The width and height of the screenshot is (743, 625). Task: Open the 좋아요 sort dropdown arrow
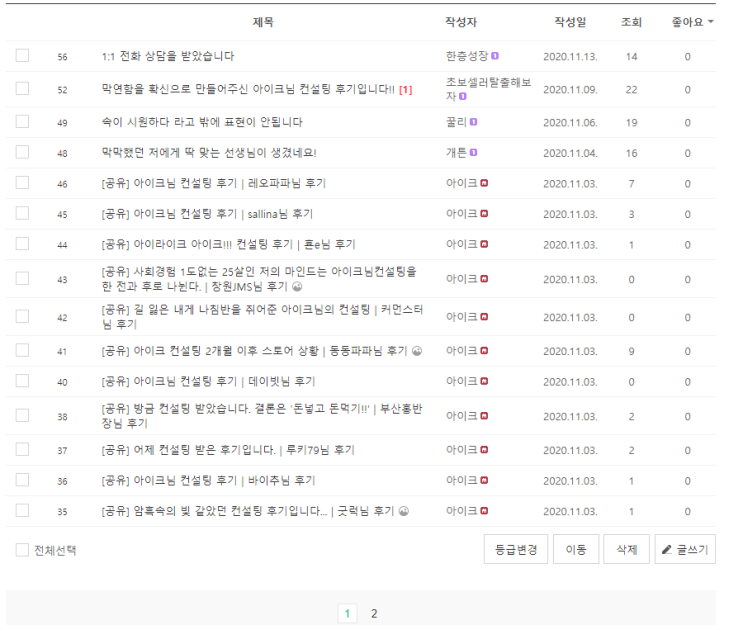(710, 22)
